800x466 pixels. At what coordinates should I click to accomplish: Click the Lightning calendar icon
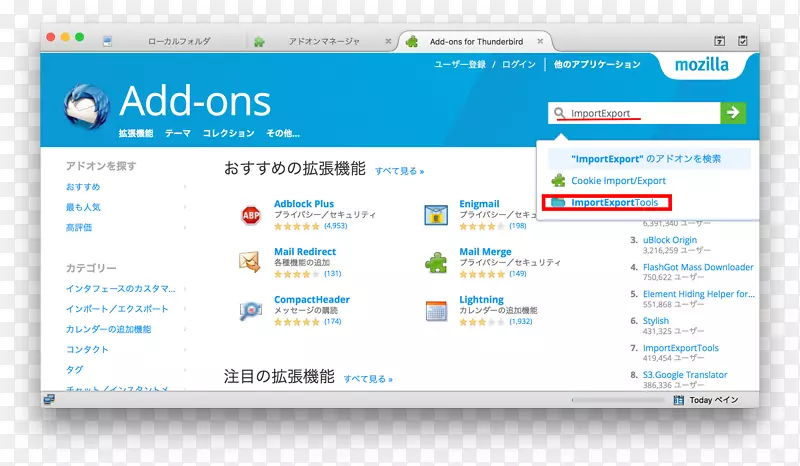pyautogui.click(x=436, y=310)
